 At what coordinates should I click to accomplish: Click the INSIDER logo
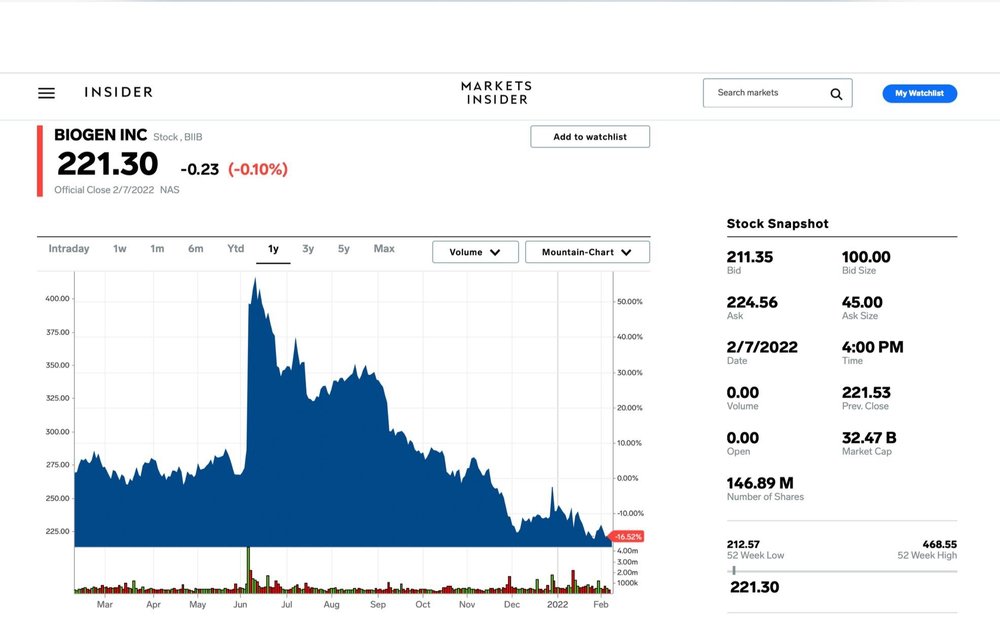coord(119,92)
